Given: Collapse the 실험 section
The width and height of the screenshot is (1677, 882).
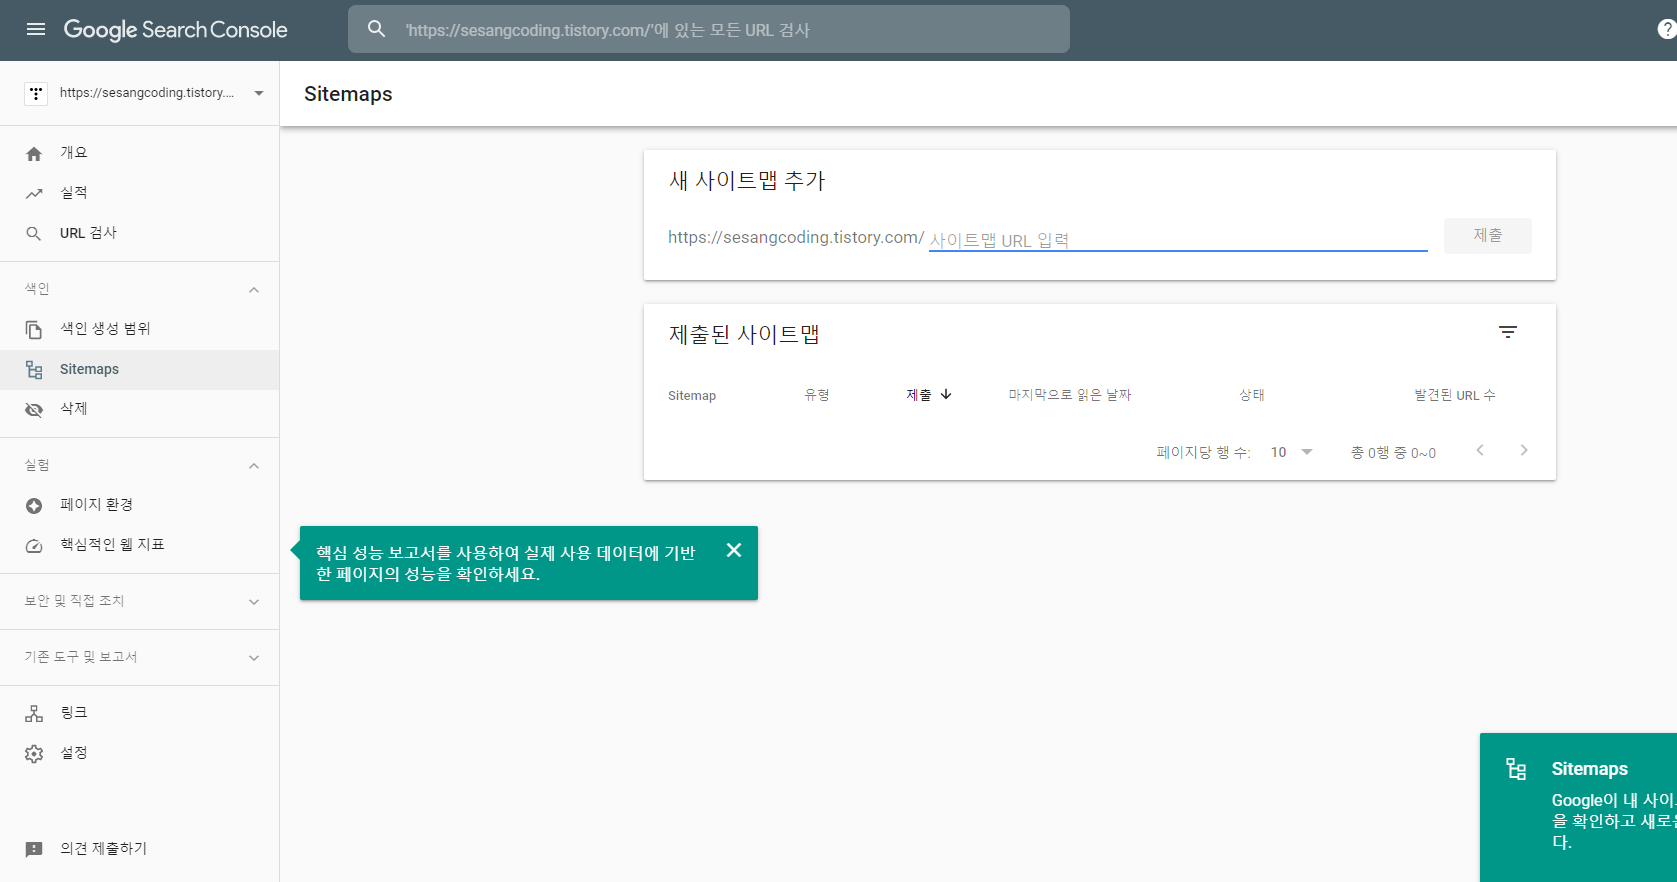Looking at the screenshot, I should [254, 466].
